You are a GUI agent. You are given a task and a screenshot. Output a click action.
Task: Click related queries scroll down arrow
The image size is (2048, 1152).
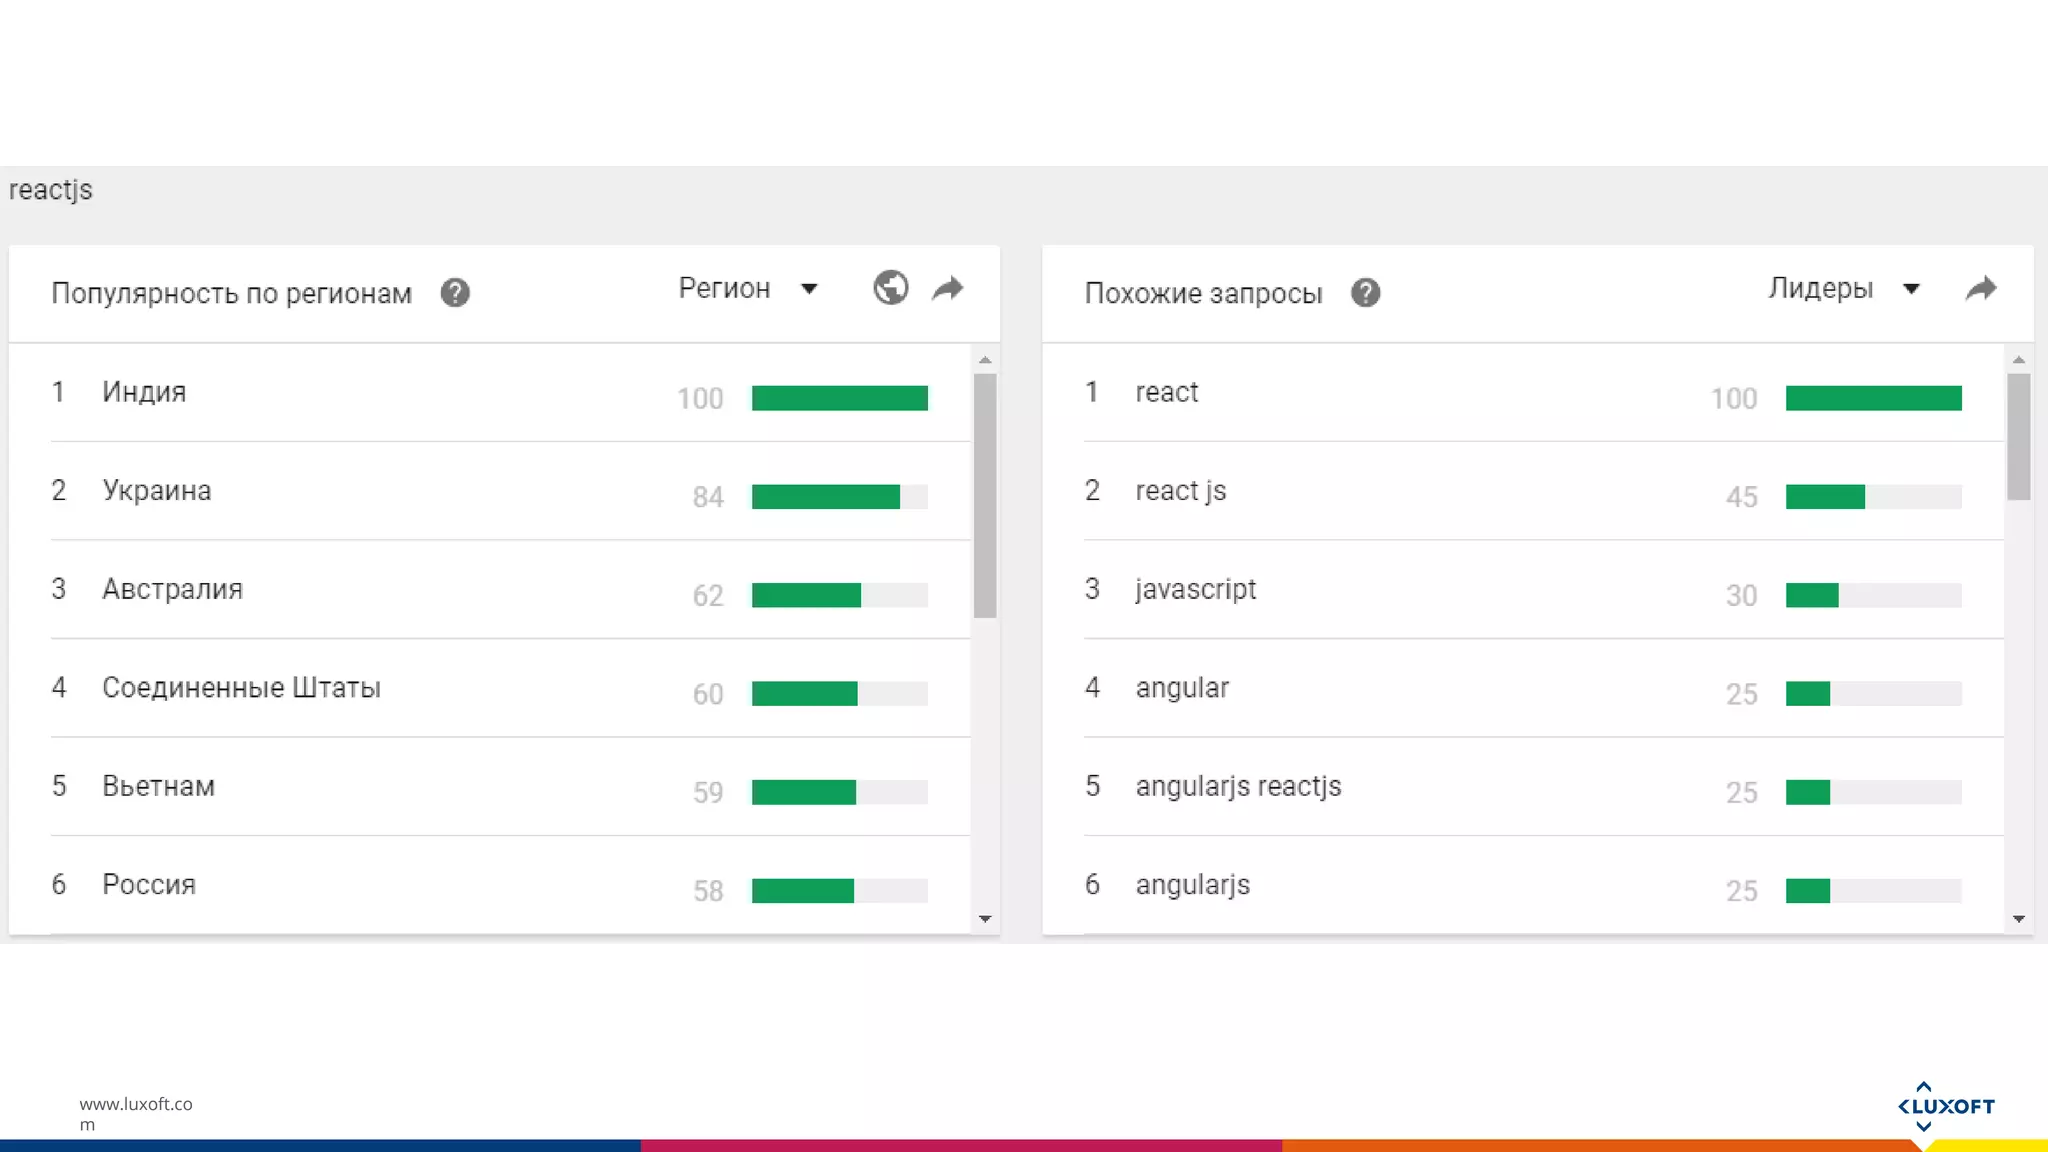(x=2018, y=918)
